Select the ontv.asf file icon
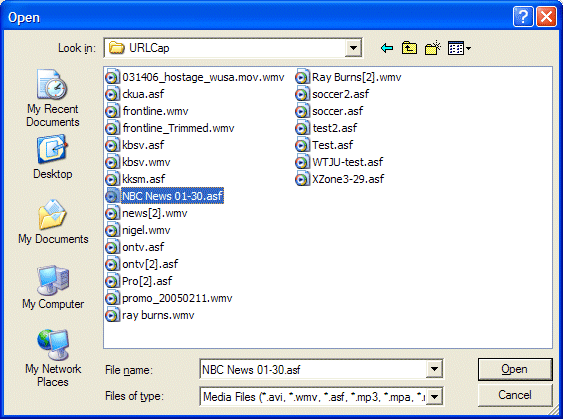563x419 pixels. click(112, 247)
